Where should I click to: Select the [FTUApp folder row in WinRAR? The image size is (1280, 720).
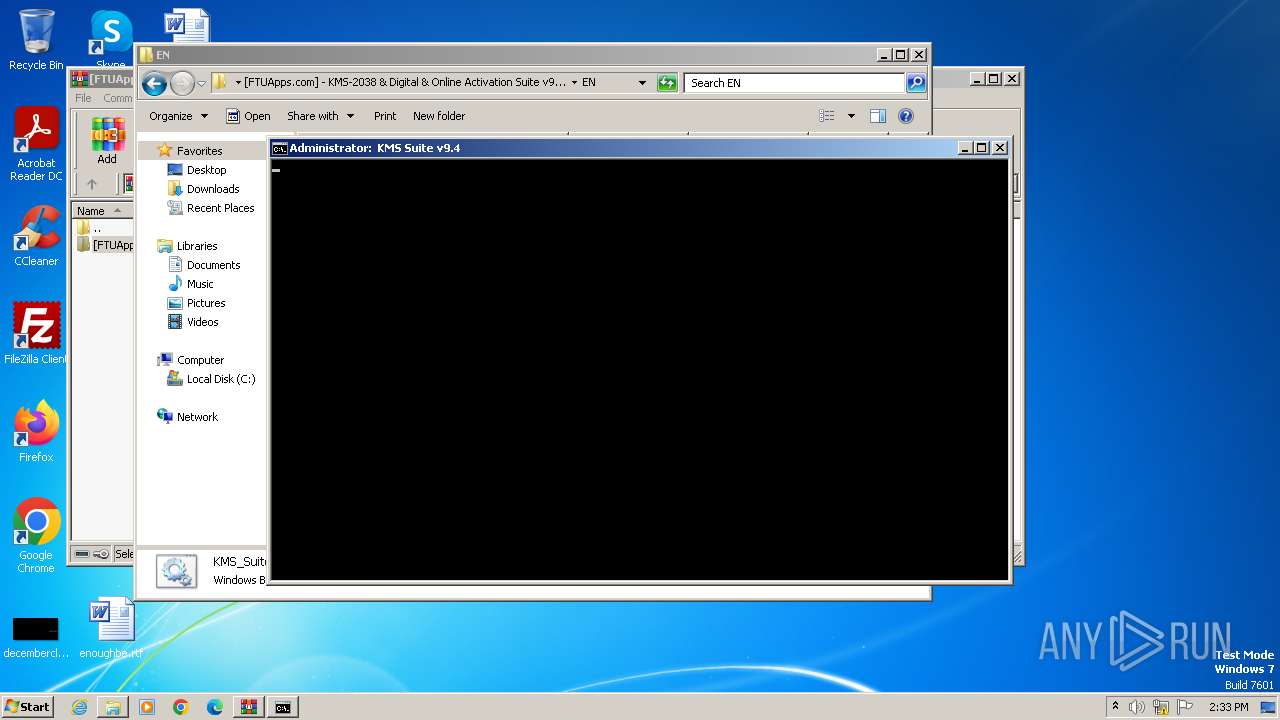click(104, 245)
